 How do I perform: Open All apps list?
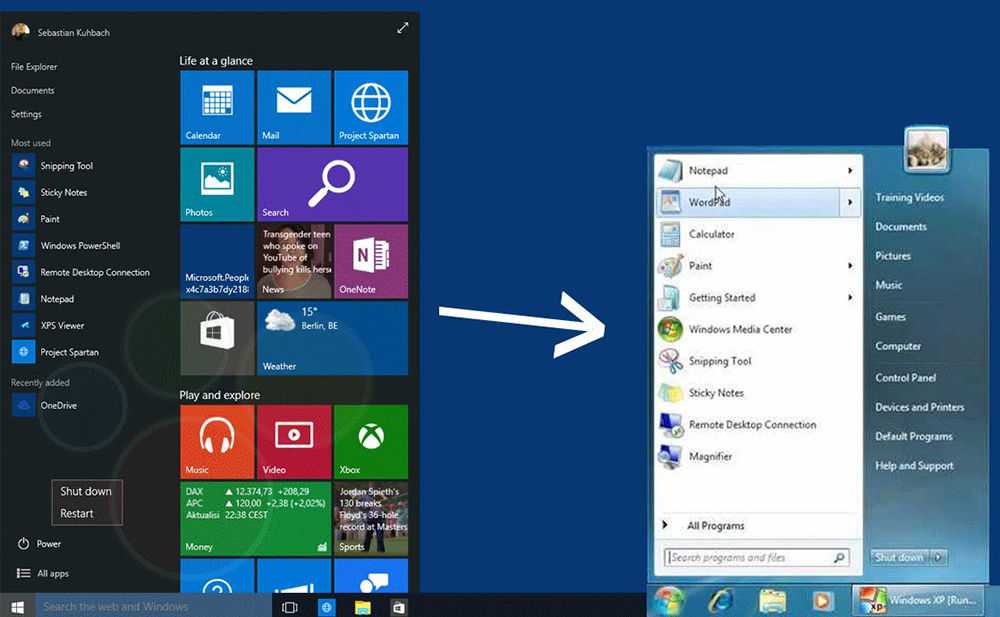click(52, 573)
